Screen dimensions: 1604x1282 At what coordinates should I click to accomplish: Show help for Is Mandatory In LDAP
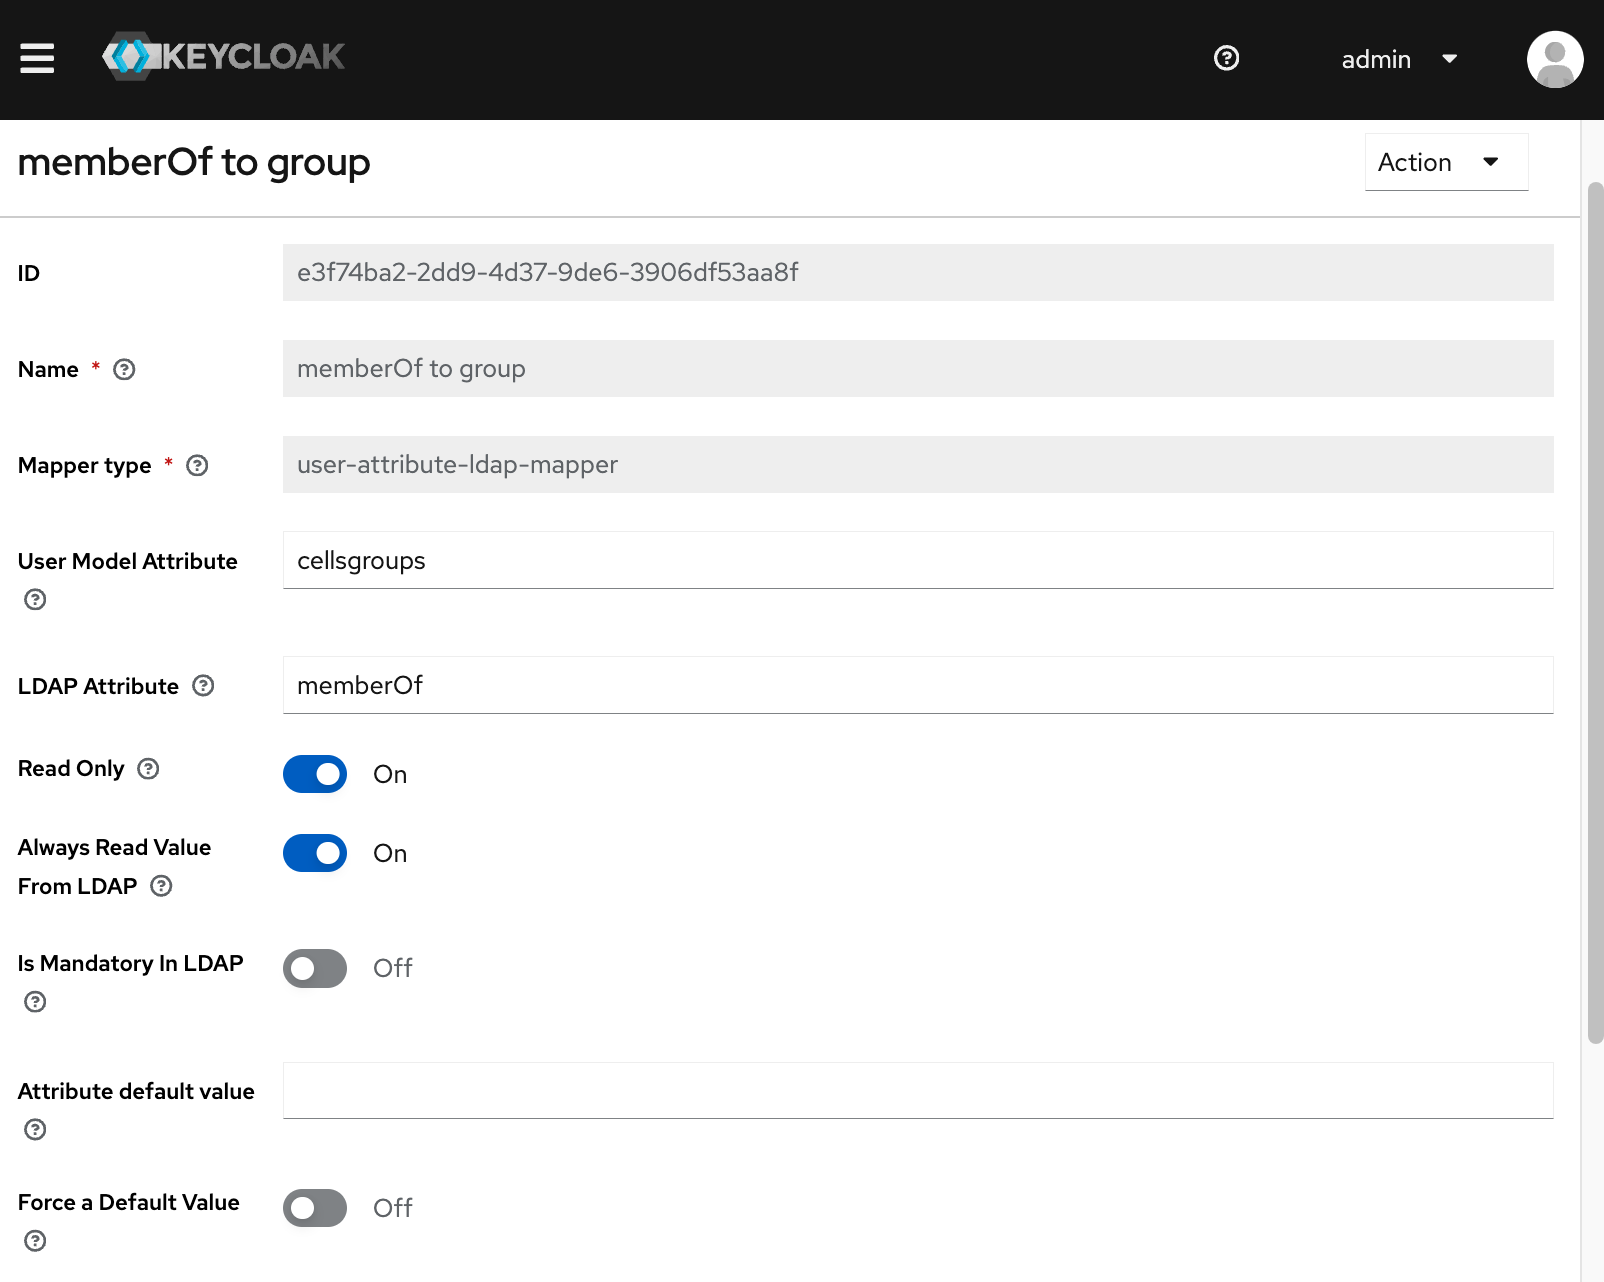point(35,1002)
